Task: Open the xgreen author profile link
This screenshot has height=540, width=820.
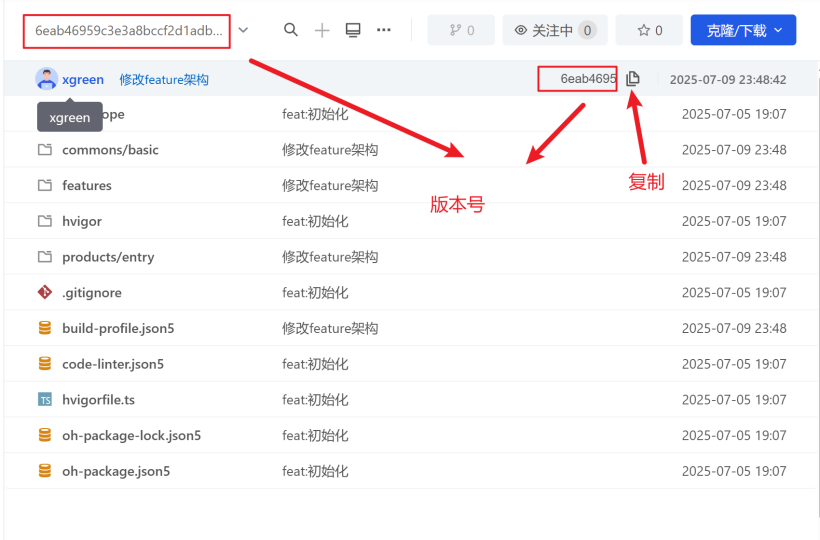Action: 83,79
